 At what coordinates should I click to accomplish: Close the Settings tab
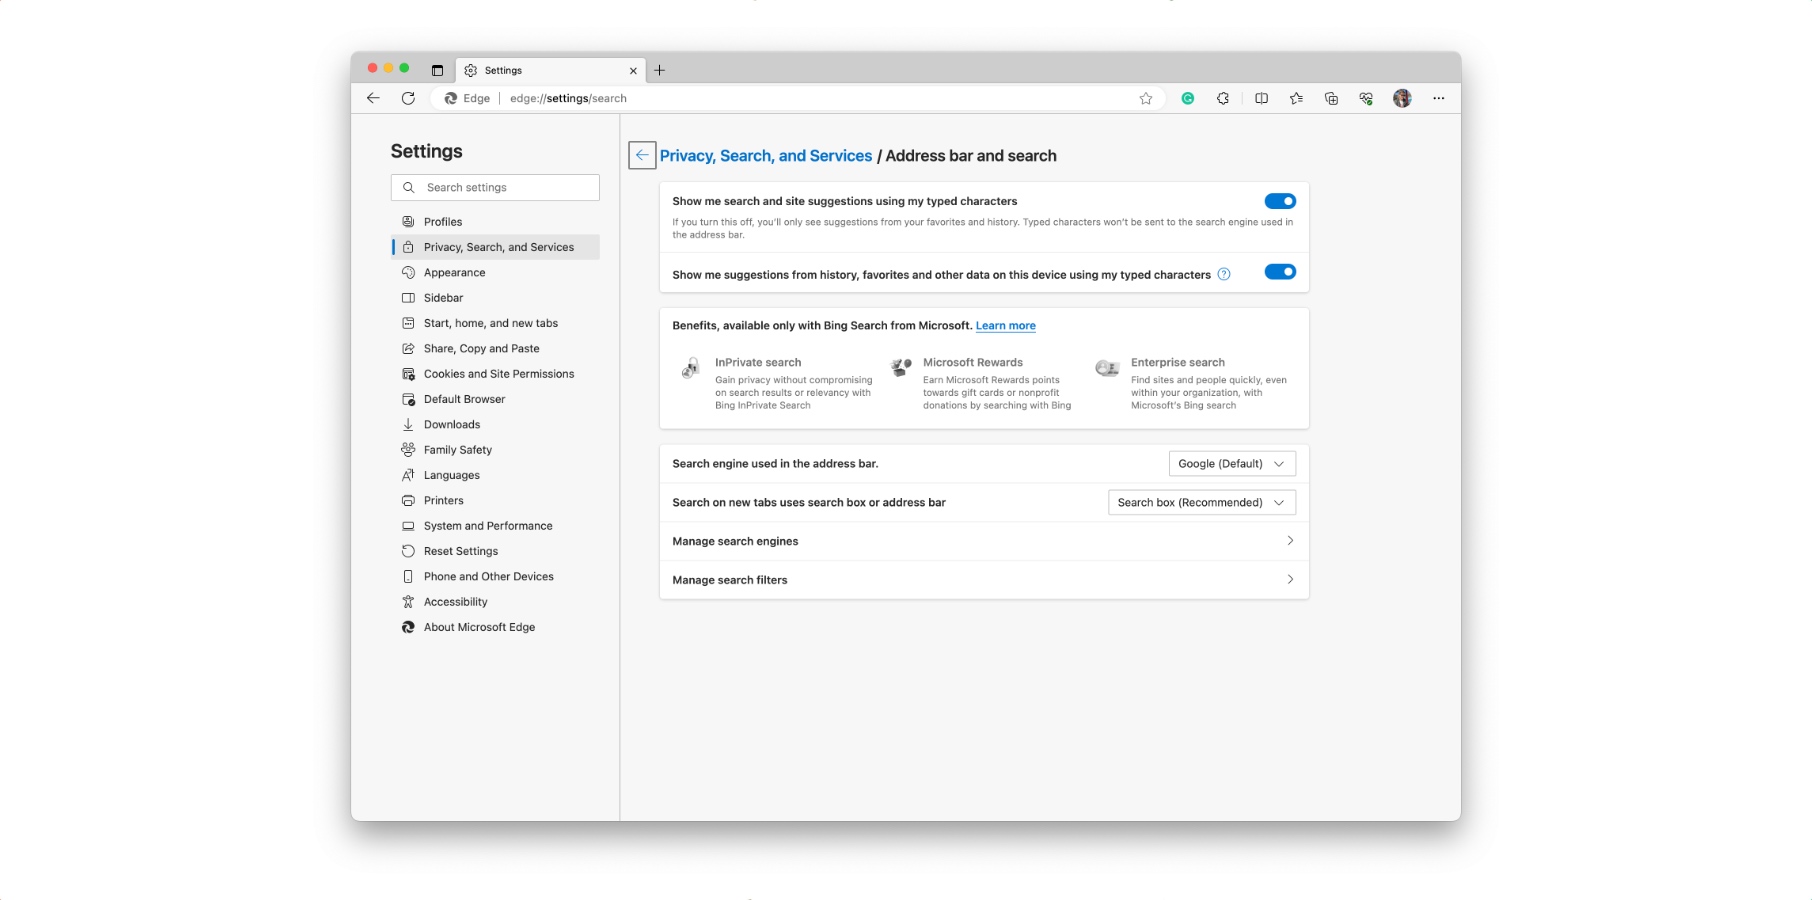pos(633,71)
